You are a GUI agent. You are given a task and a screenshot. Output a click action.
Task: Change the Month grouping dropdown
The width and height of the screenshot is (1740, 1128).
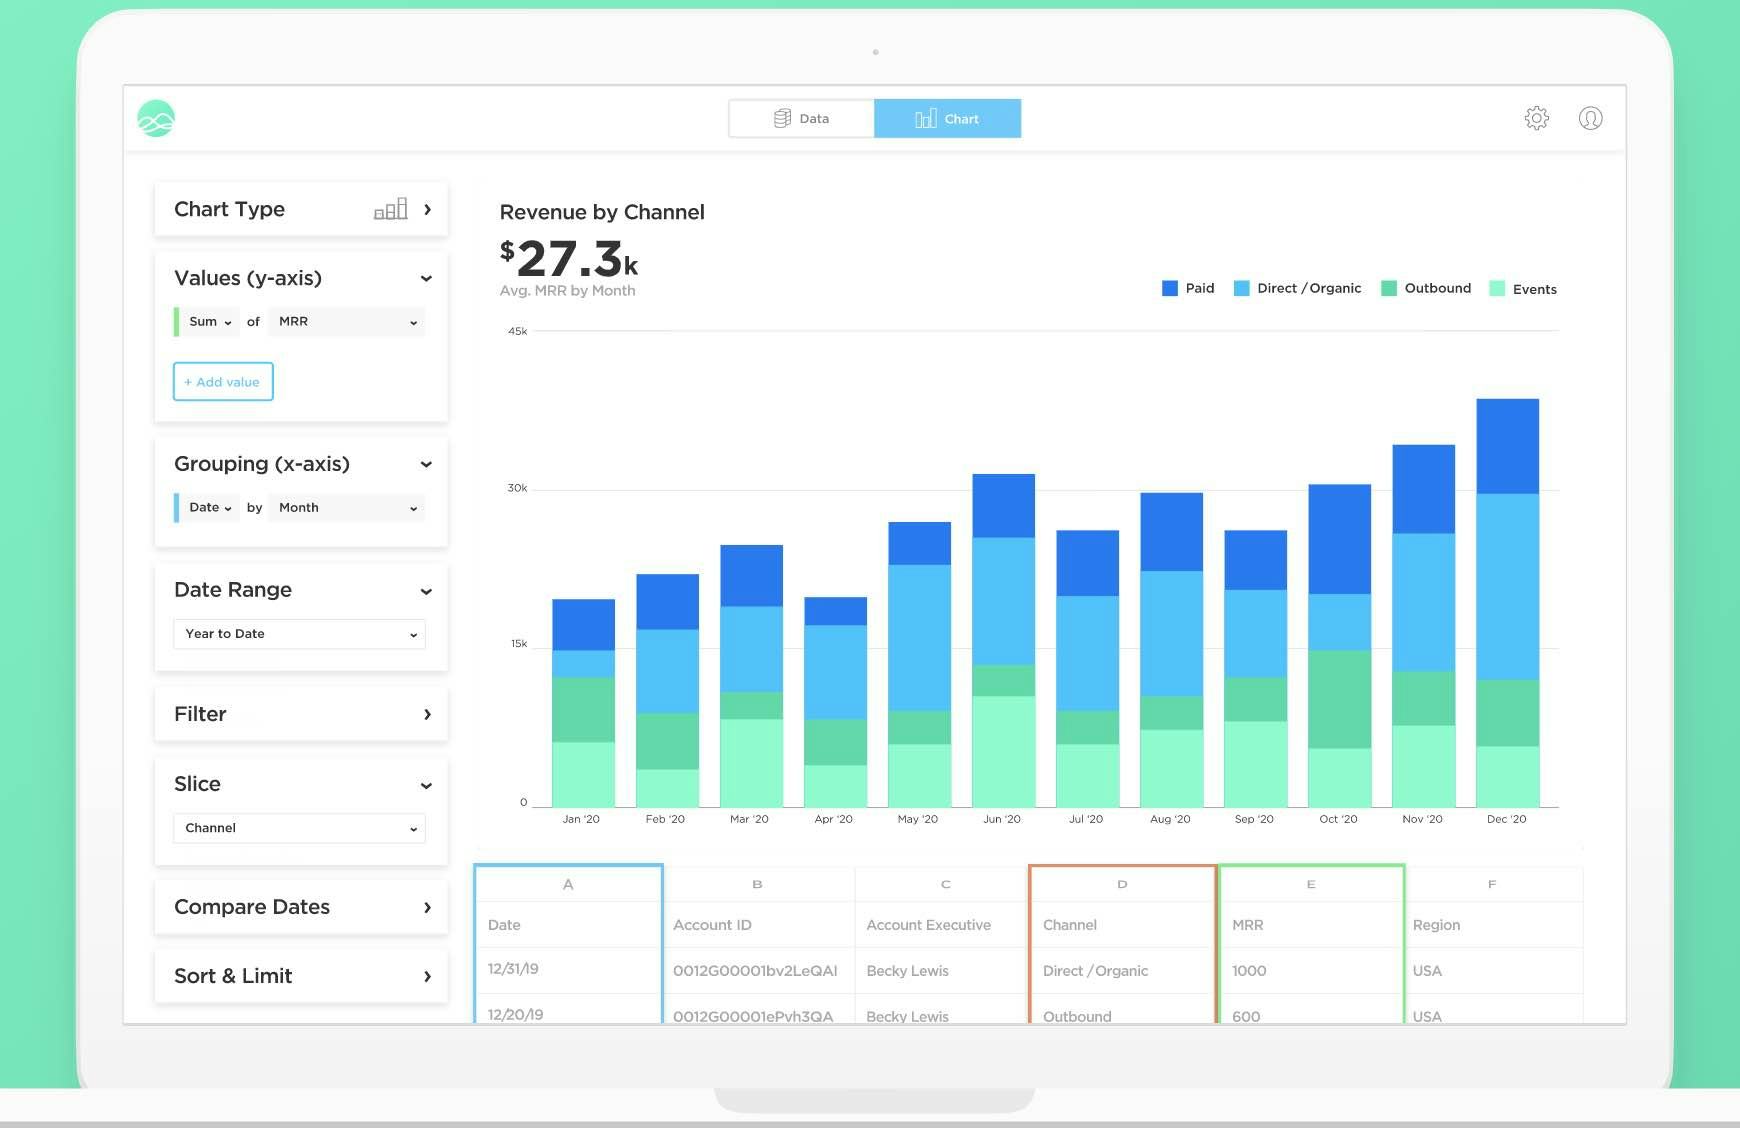[346, 507]
